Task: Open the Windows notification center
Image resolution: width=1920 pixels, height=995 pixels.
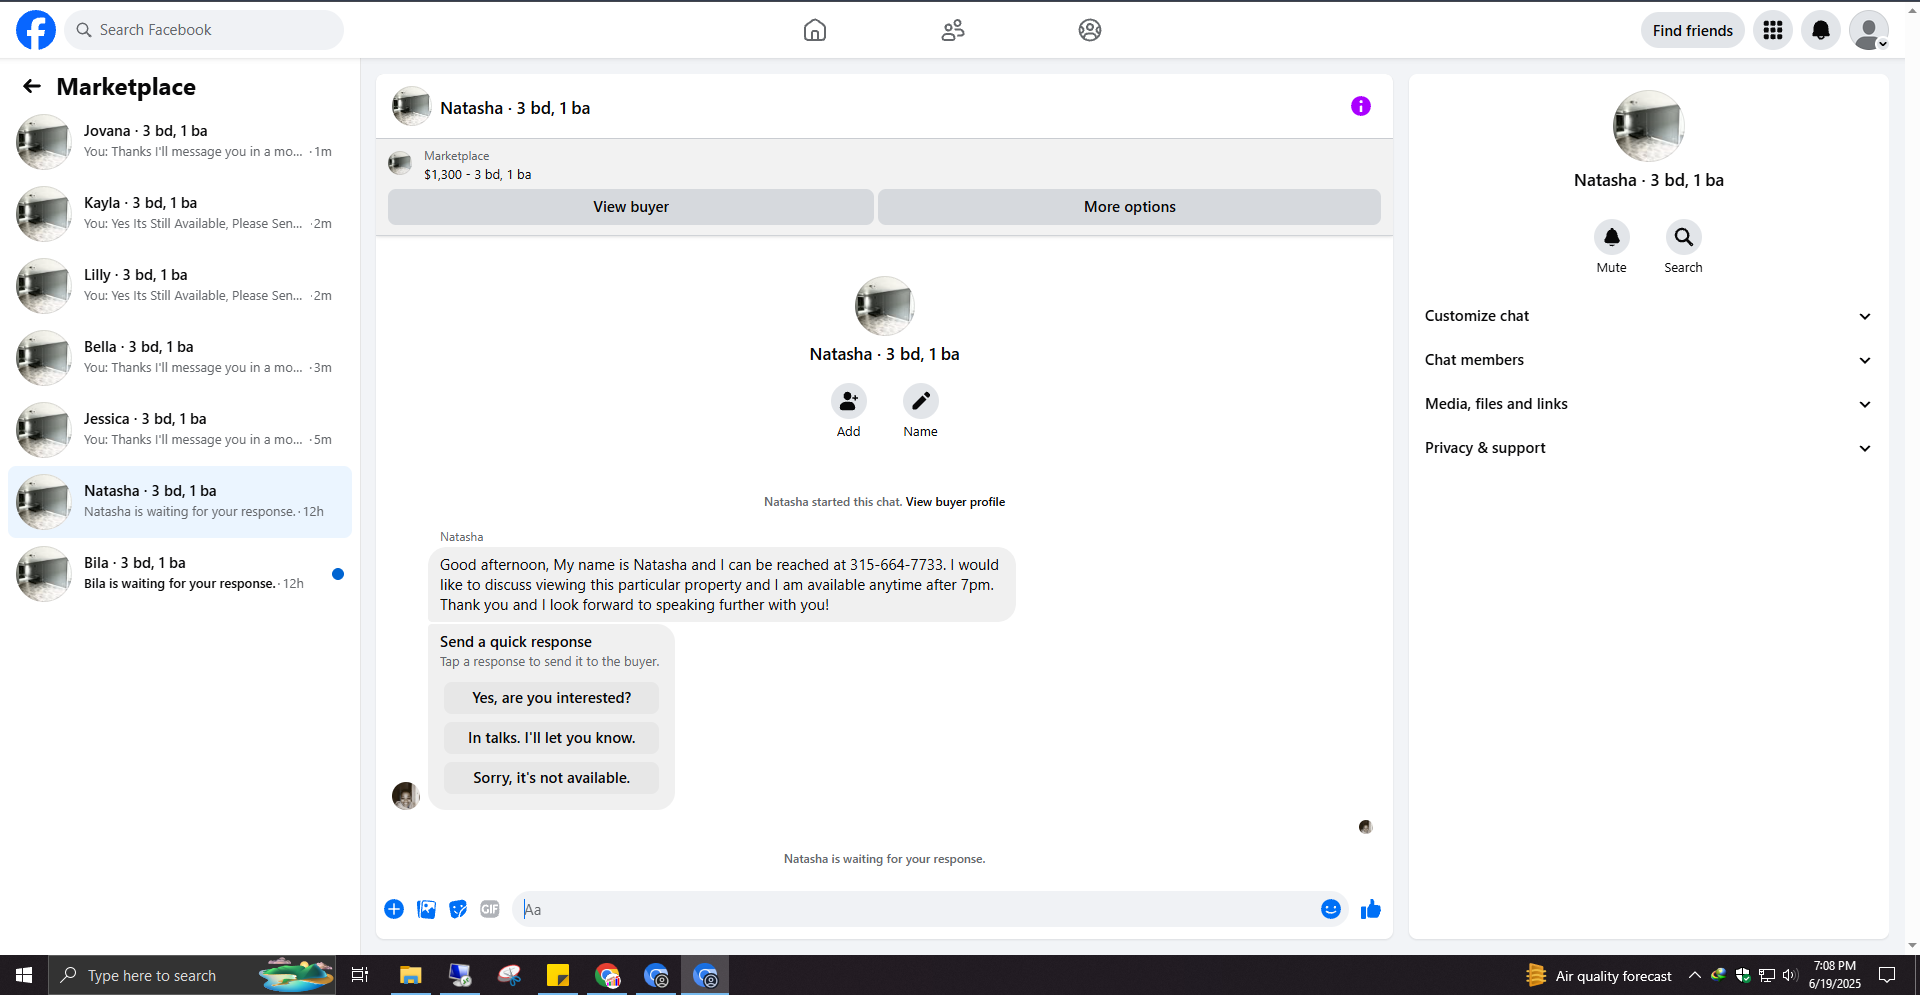Action: point(1887,975)
